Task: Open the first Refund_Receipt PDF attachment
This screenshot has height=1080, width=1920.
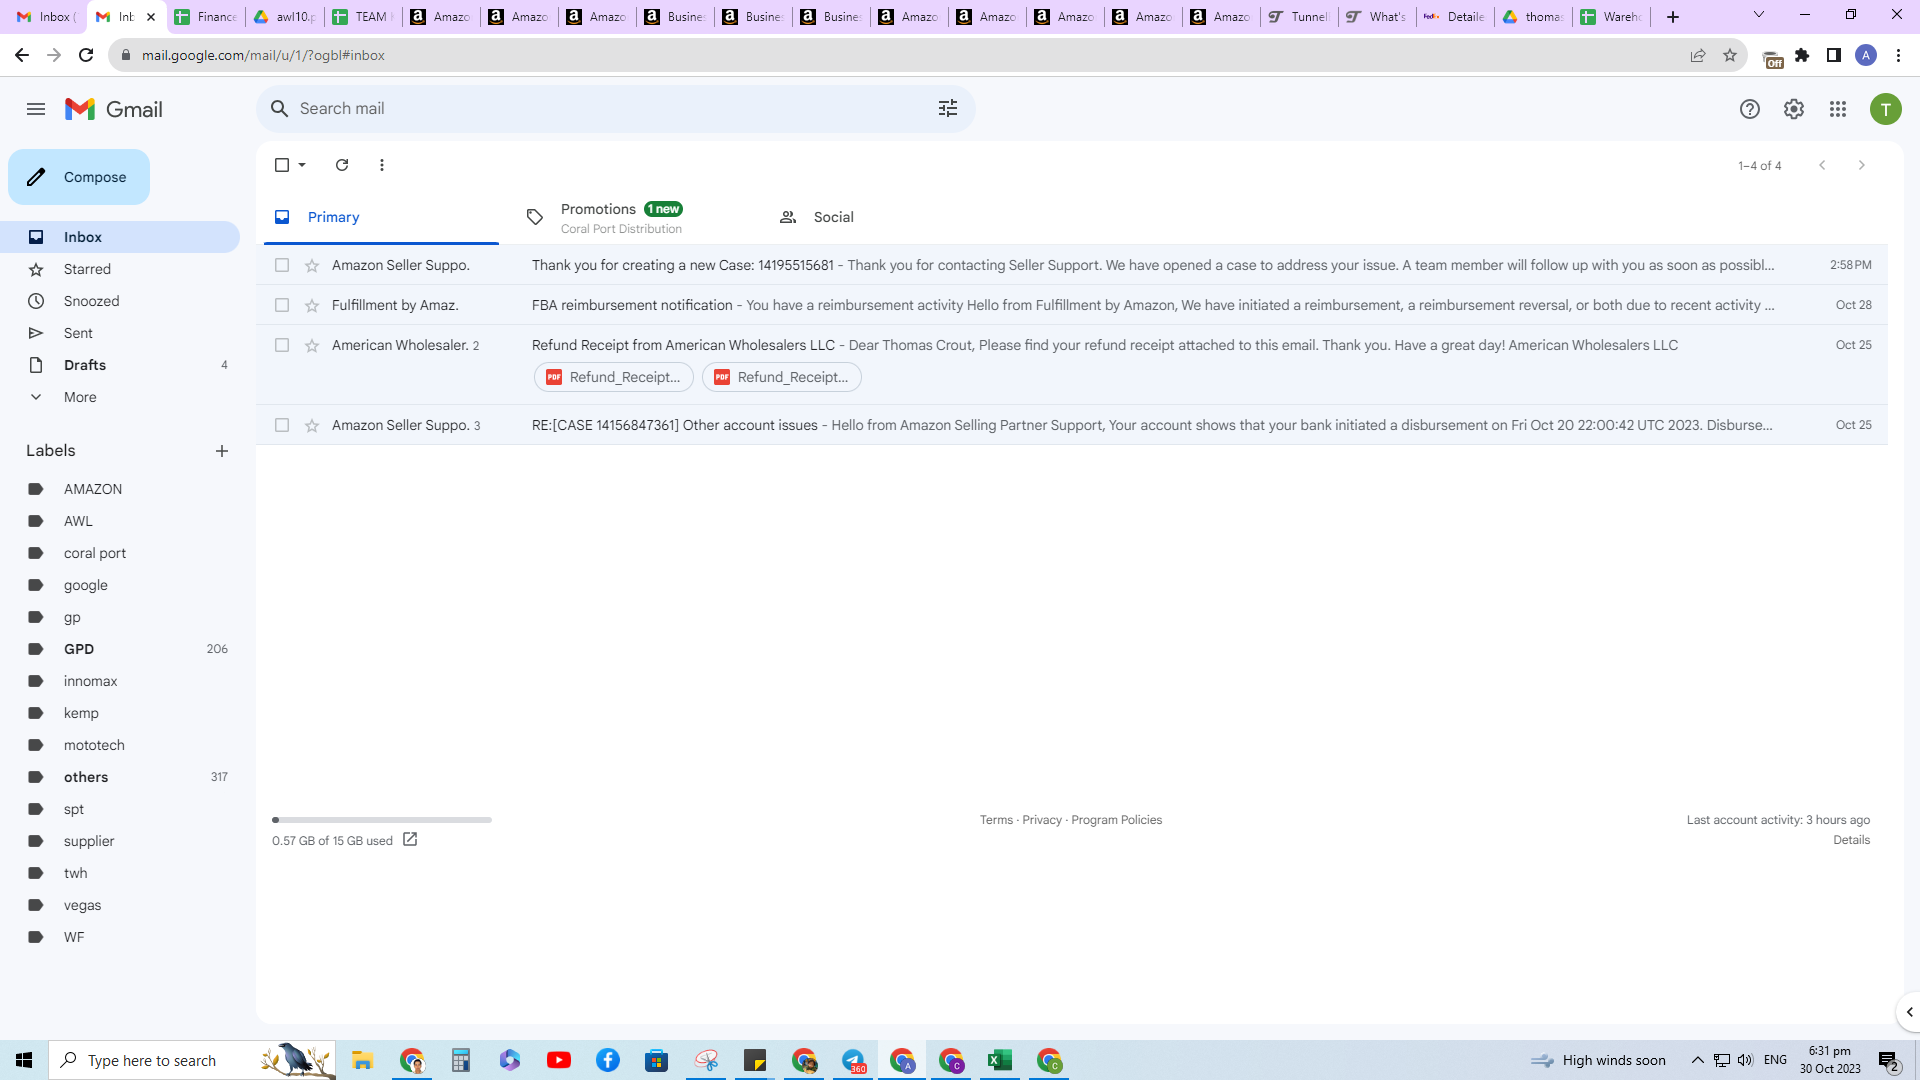Action: pos(614,377)
